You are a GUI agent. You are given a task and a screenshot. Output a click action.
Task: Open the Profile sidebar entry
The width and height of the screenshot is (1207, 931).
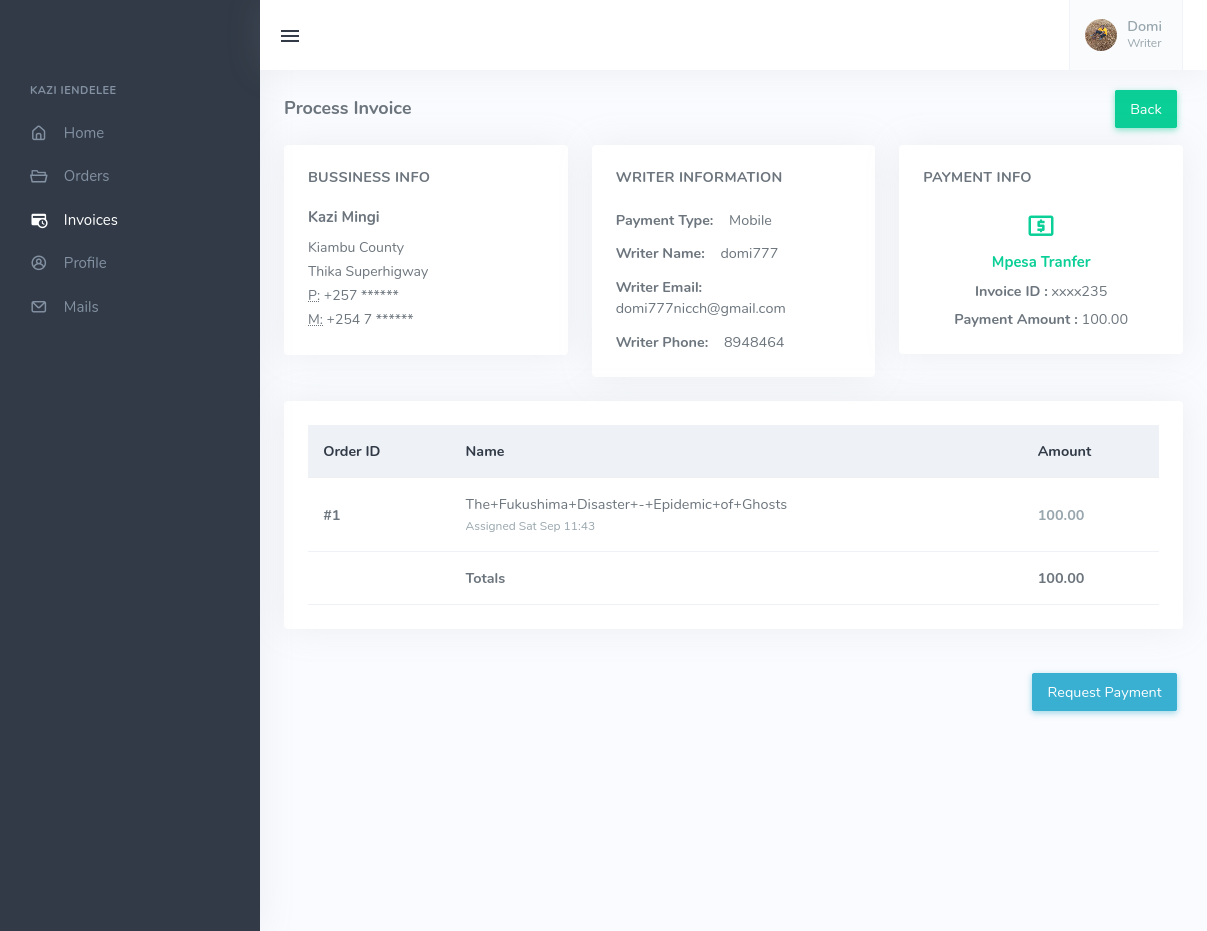pyautogui.click(x=85, y=263)
